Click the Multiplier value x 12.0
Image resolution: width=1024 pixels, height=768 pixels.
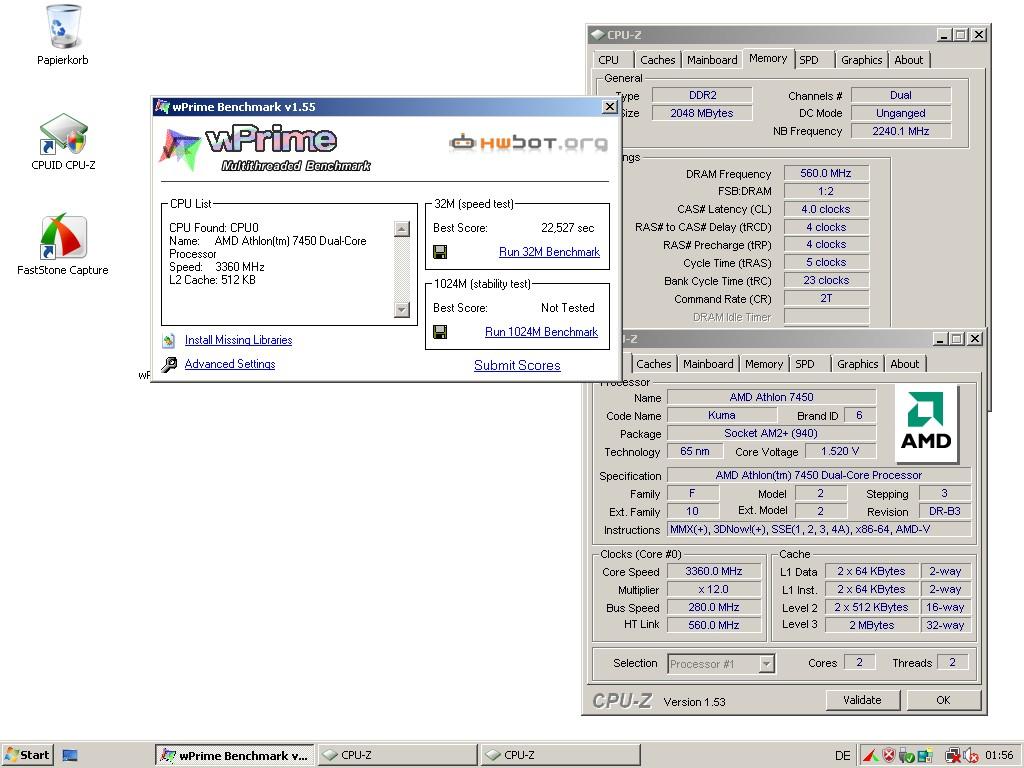[x=713, y=590]
